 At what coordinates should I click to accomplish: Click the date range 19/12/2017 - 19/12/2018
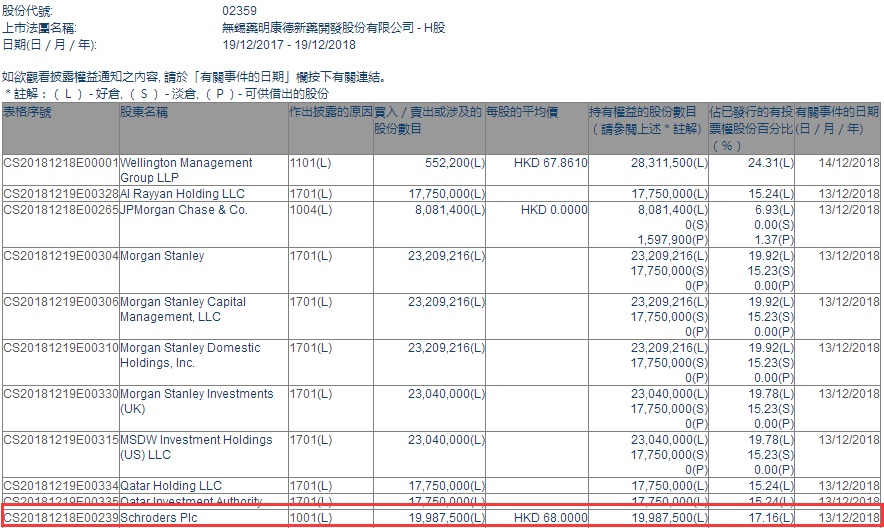(x=289, y=45)
